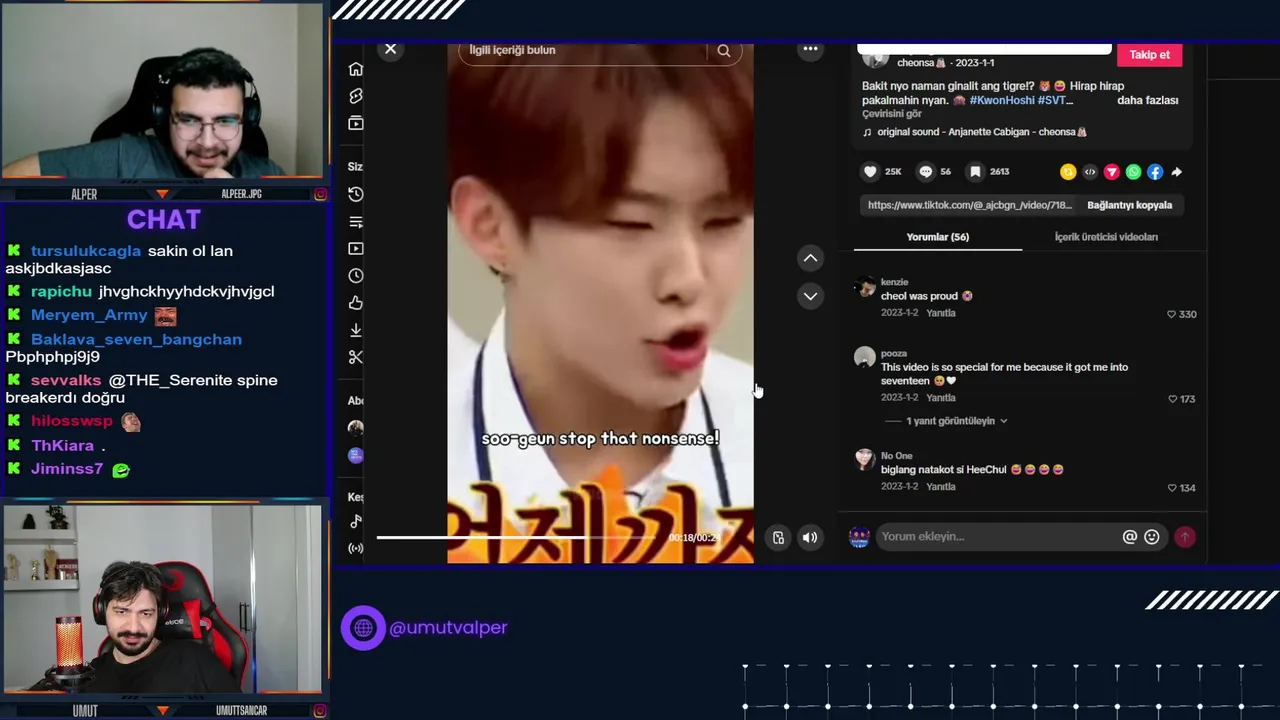Expand '1 yanıt görüntüleyin' replies
Image resolution: width=1280 pixels, height=720 pixels.
tap(955, 421)
